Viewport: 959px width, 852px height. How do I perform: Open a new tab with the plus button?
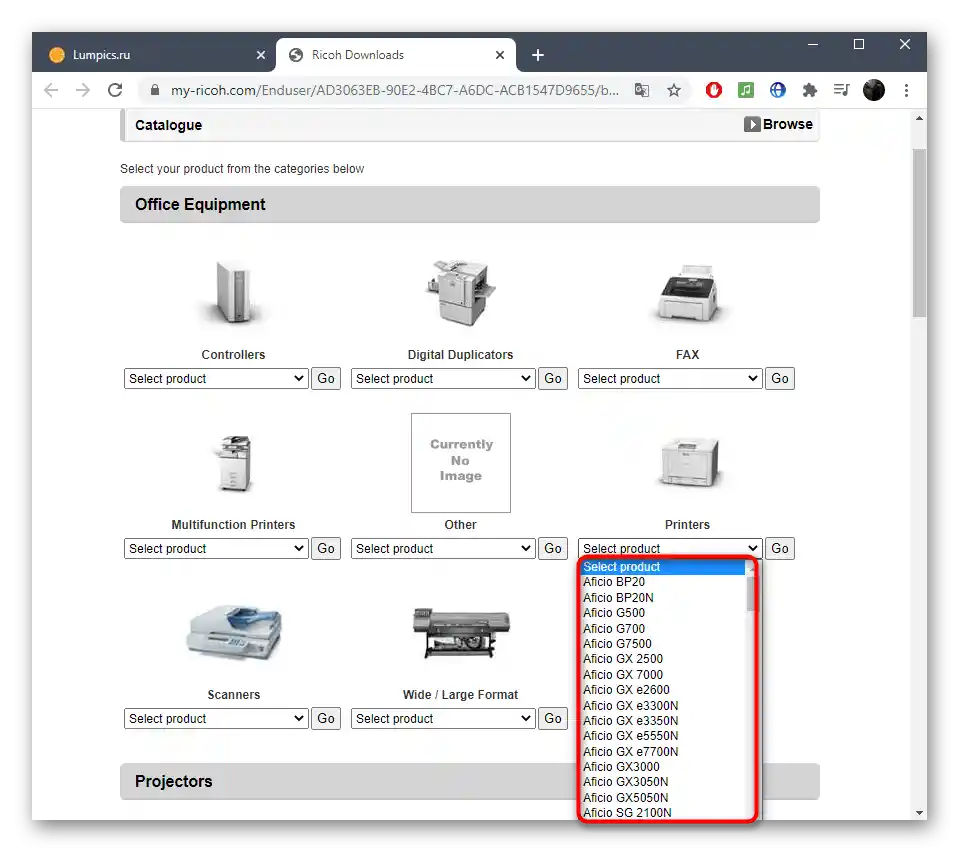tap(538, 55)
